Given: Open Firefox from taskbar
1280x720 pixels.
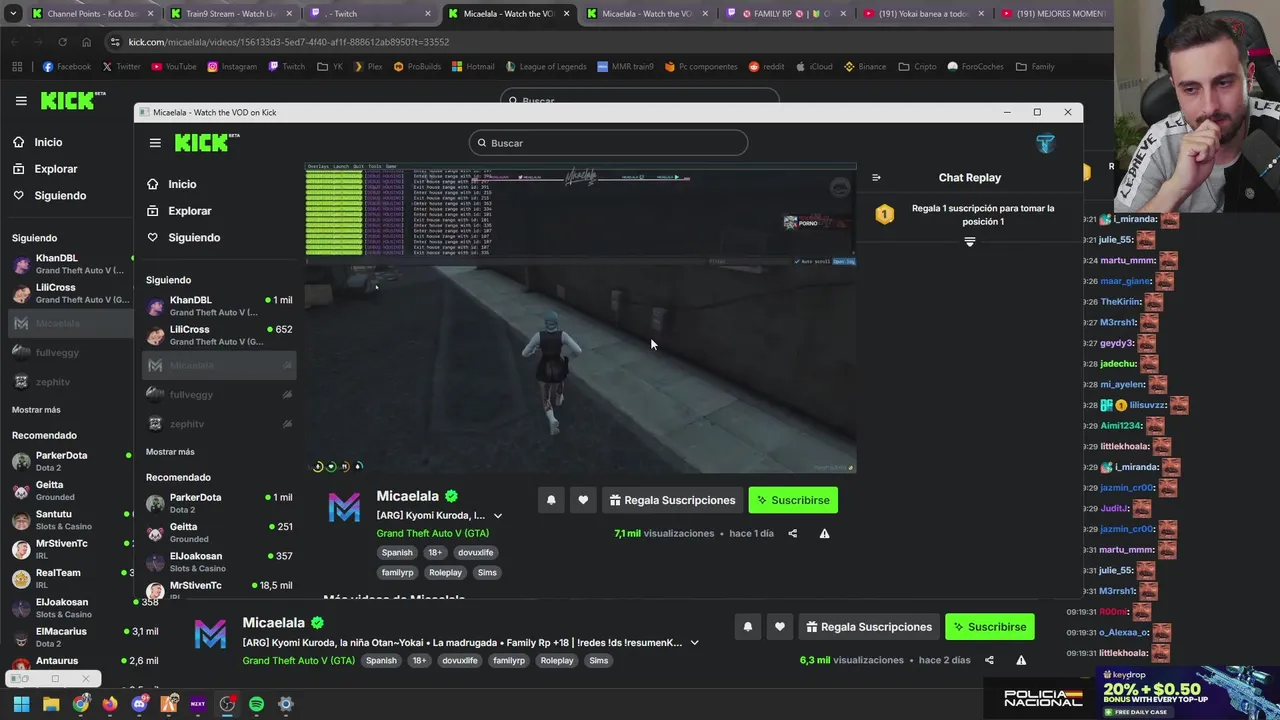Looking at the screenshot, I should pos(110,704).
